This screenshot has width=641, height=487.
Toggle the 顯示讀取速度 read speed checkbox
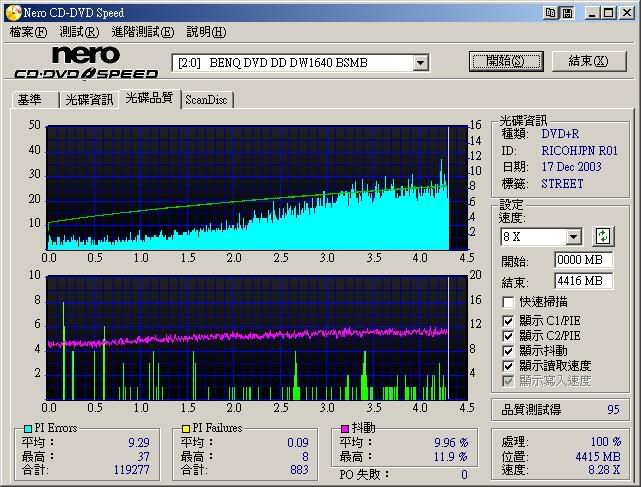click(x=508, y=366)
